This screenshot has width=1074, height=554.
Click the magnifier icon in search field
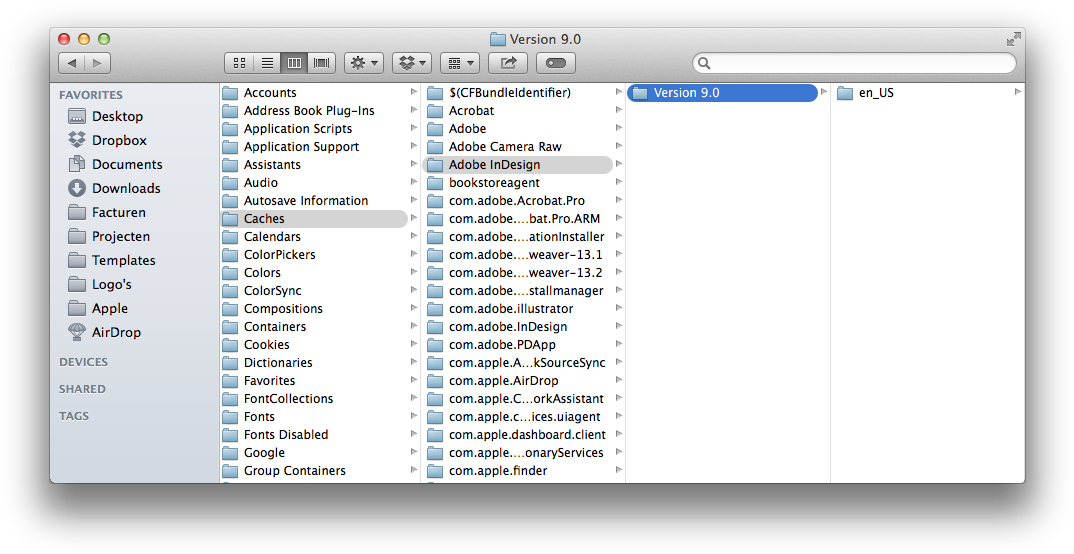[704, 63]
